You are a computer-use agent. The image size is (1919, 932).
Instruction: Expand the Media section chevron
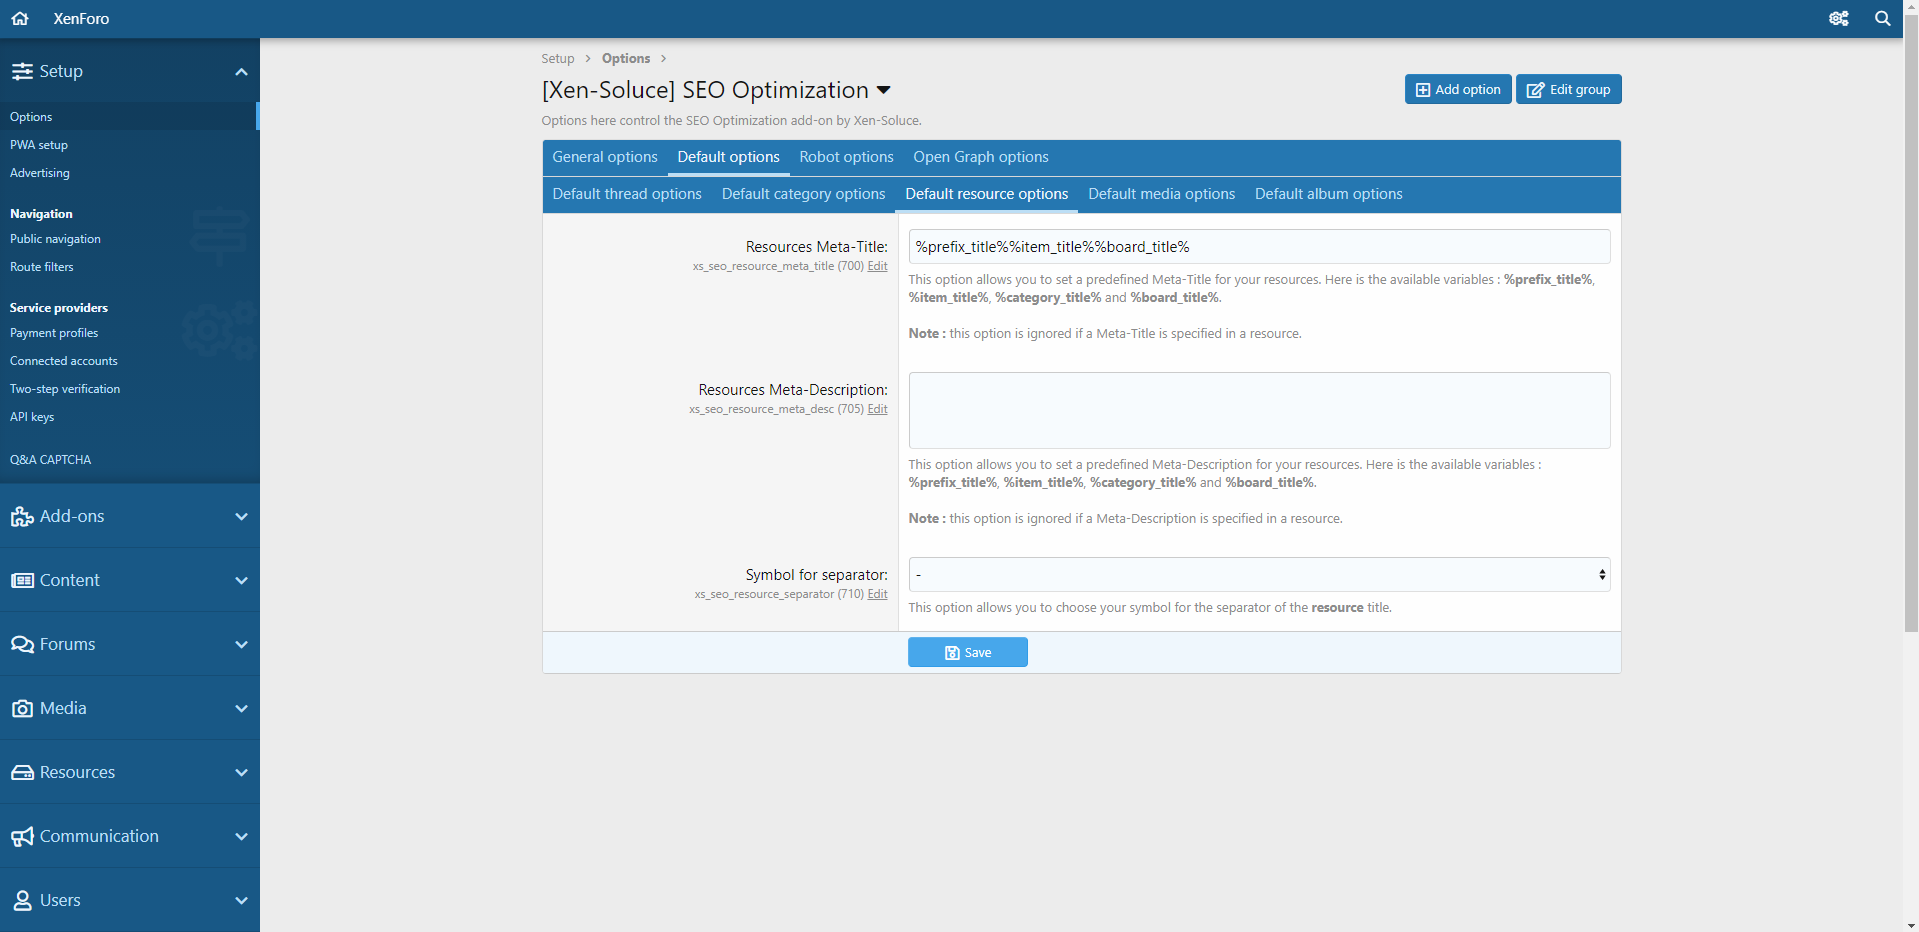tap(241, 708)
